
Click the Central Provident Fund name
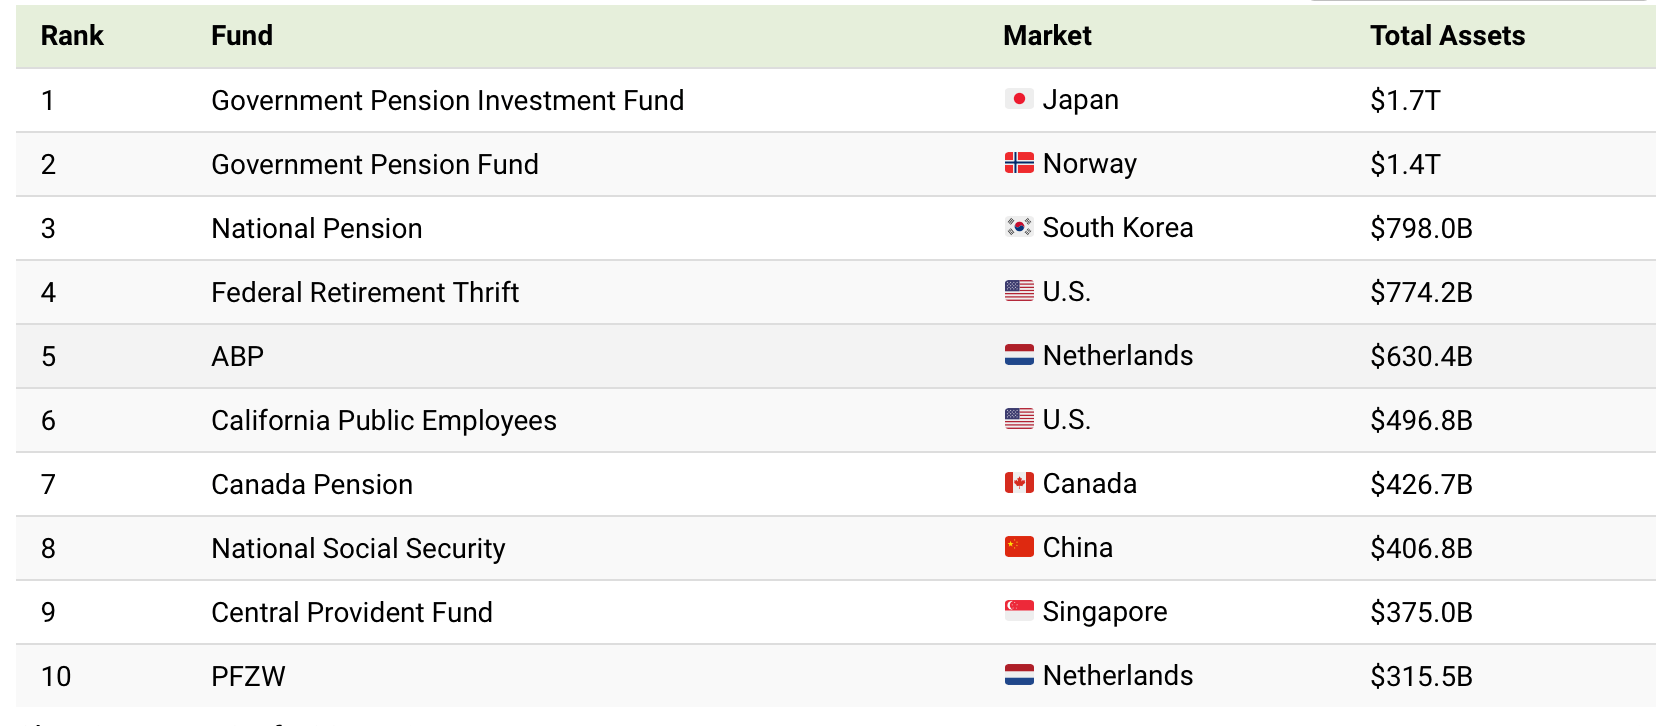pyautogui.click(x=352, y=612)
